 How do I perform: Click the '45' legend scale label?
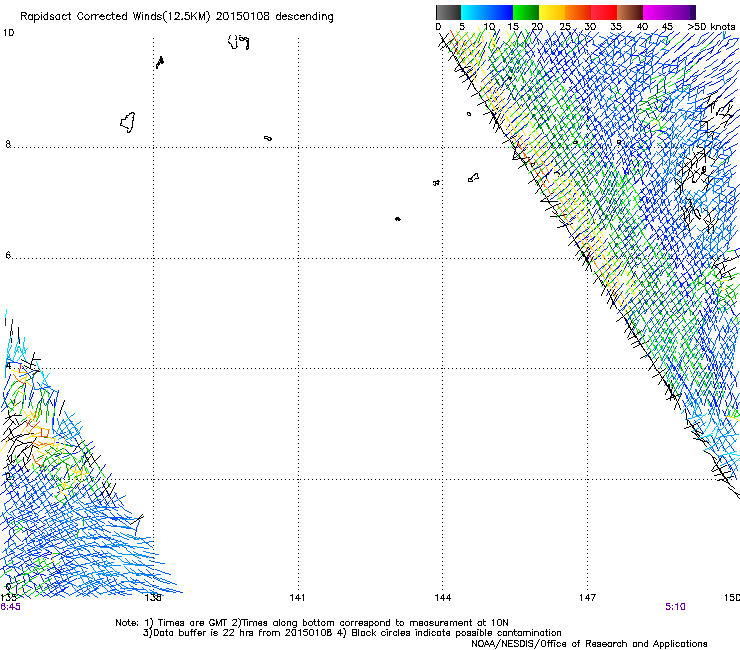coord(667,26)
